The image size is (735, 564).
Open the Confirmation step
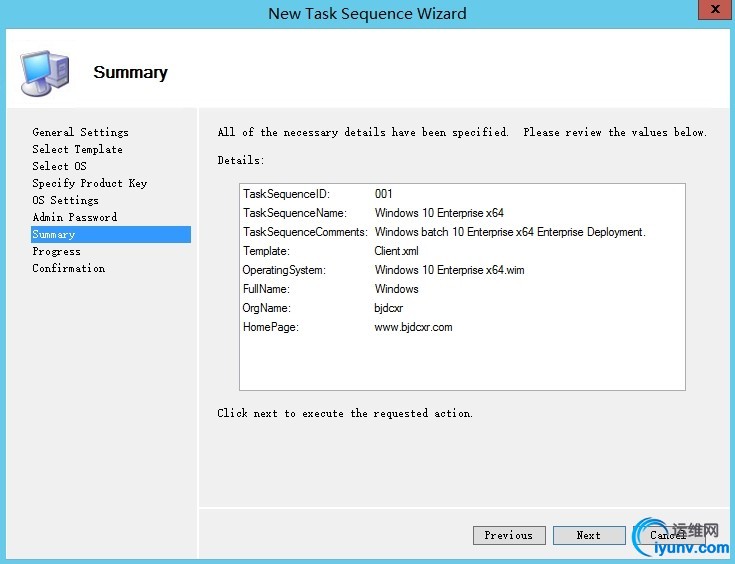[68, 268]
